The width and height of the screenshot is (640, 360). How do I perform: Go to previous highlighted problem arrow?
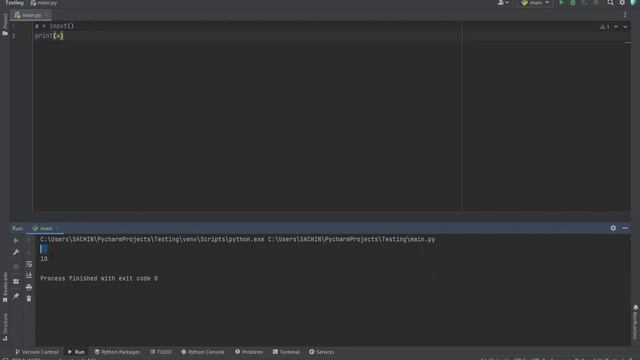pyautogui.click(x=616, y=27)
